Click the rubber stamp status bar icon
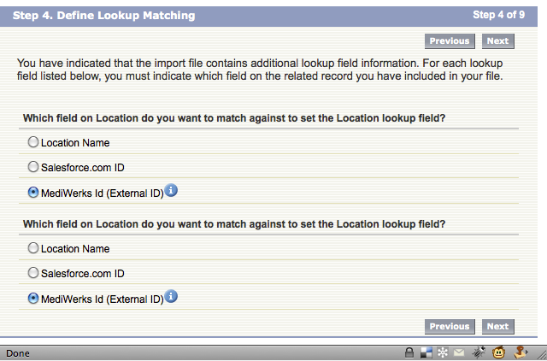Image resolution: width=547 pixels, height=361 pixels. click(x=519, y=352)
